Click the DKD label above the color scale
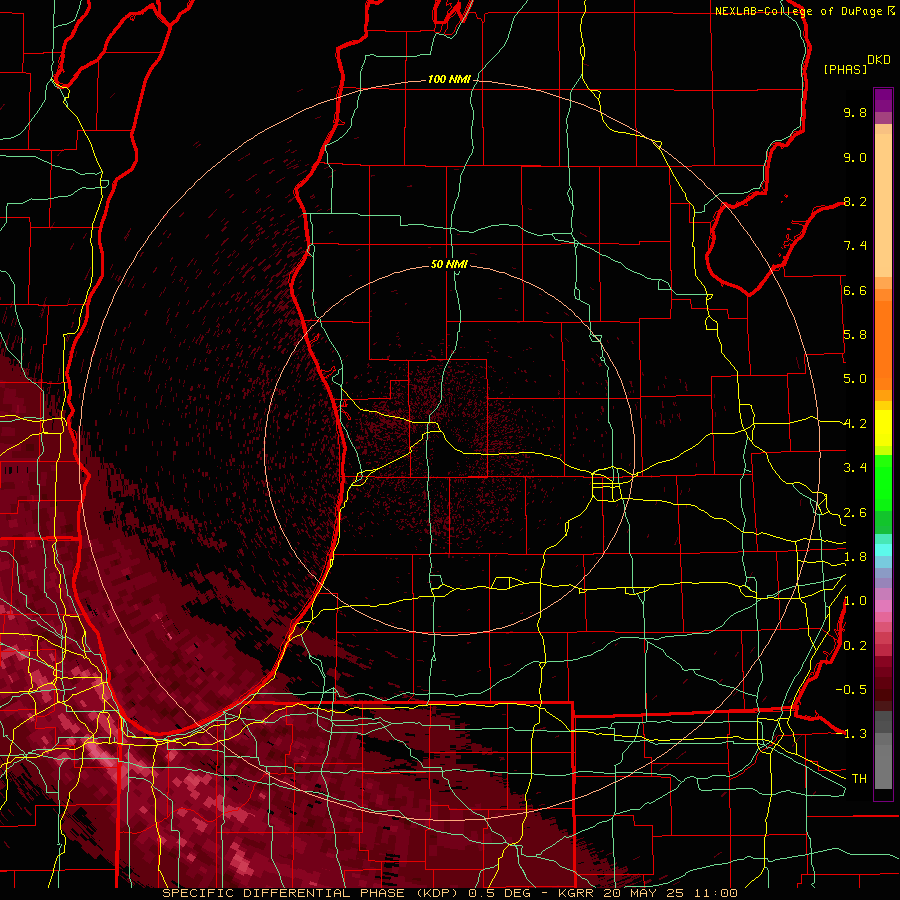The height and width of the screenshot is (900, 900). [x=879, y=60]
